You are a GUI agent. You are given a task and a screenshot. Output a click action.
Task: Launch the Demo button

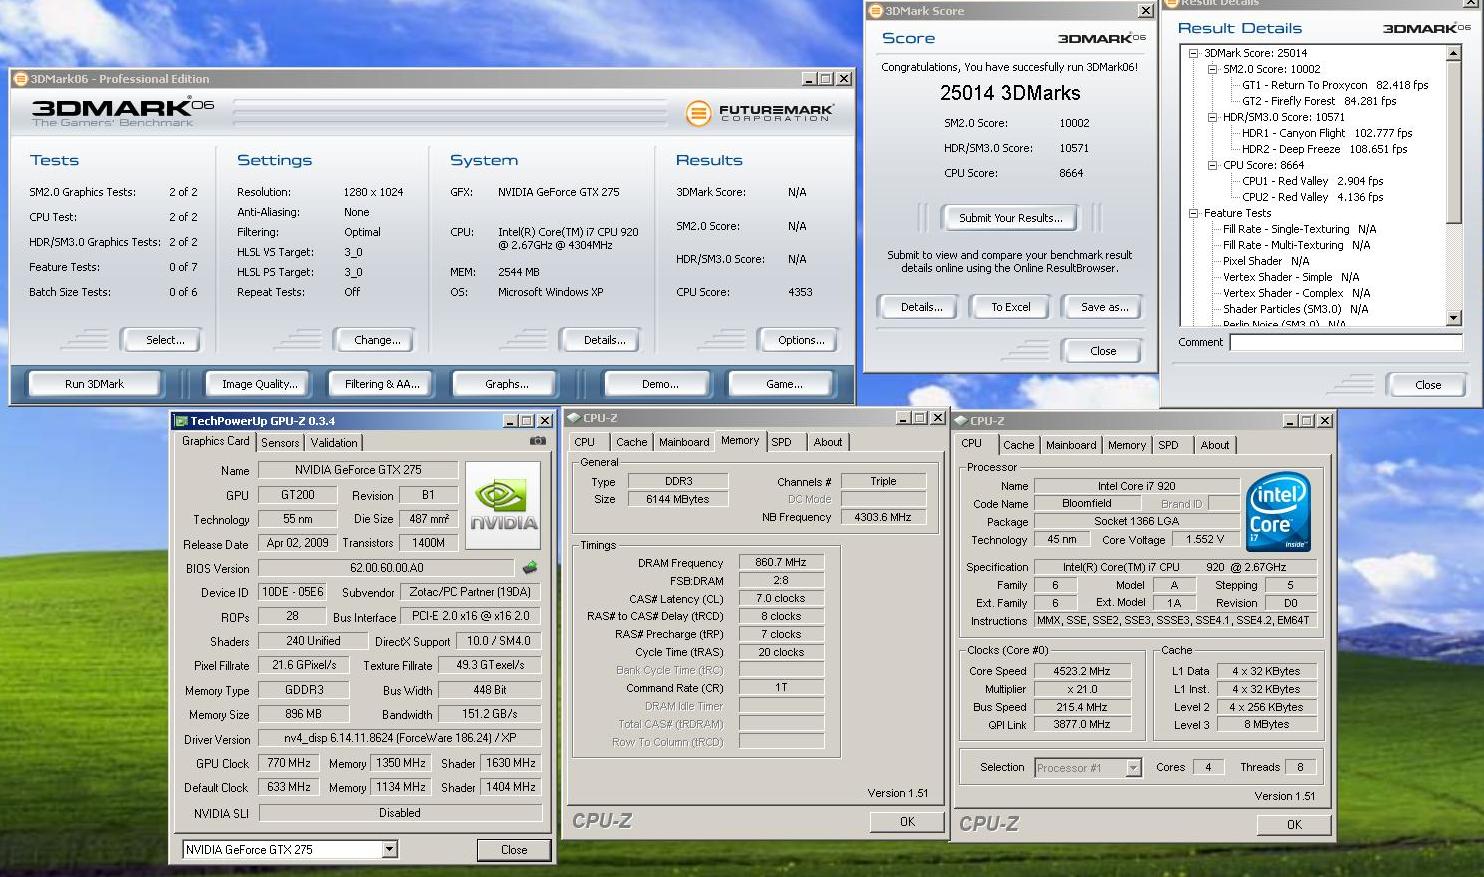(x=660, y=384)
